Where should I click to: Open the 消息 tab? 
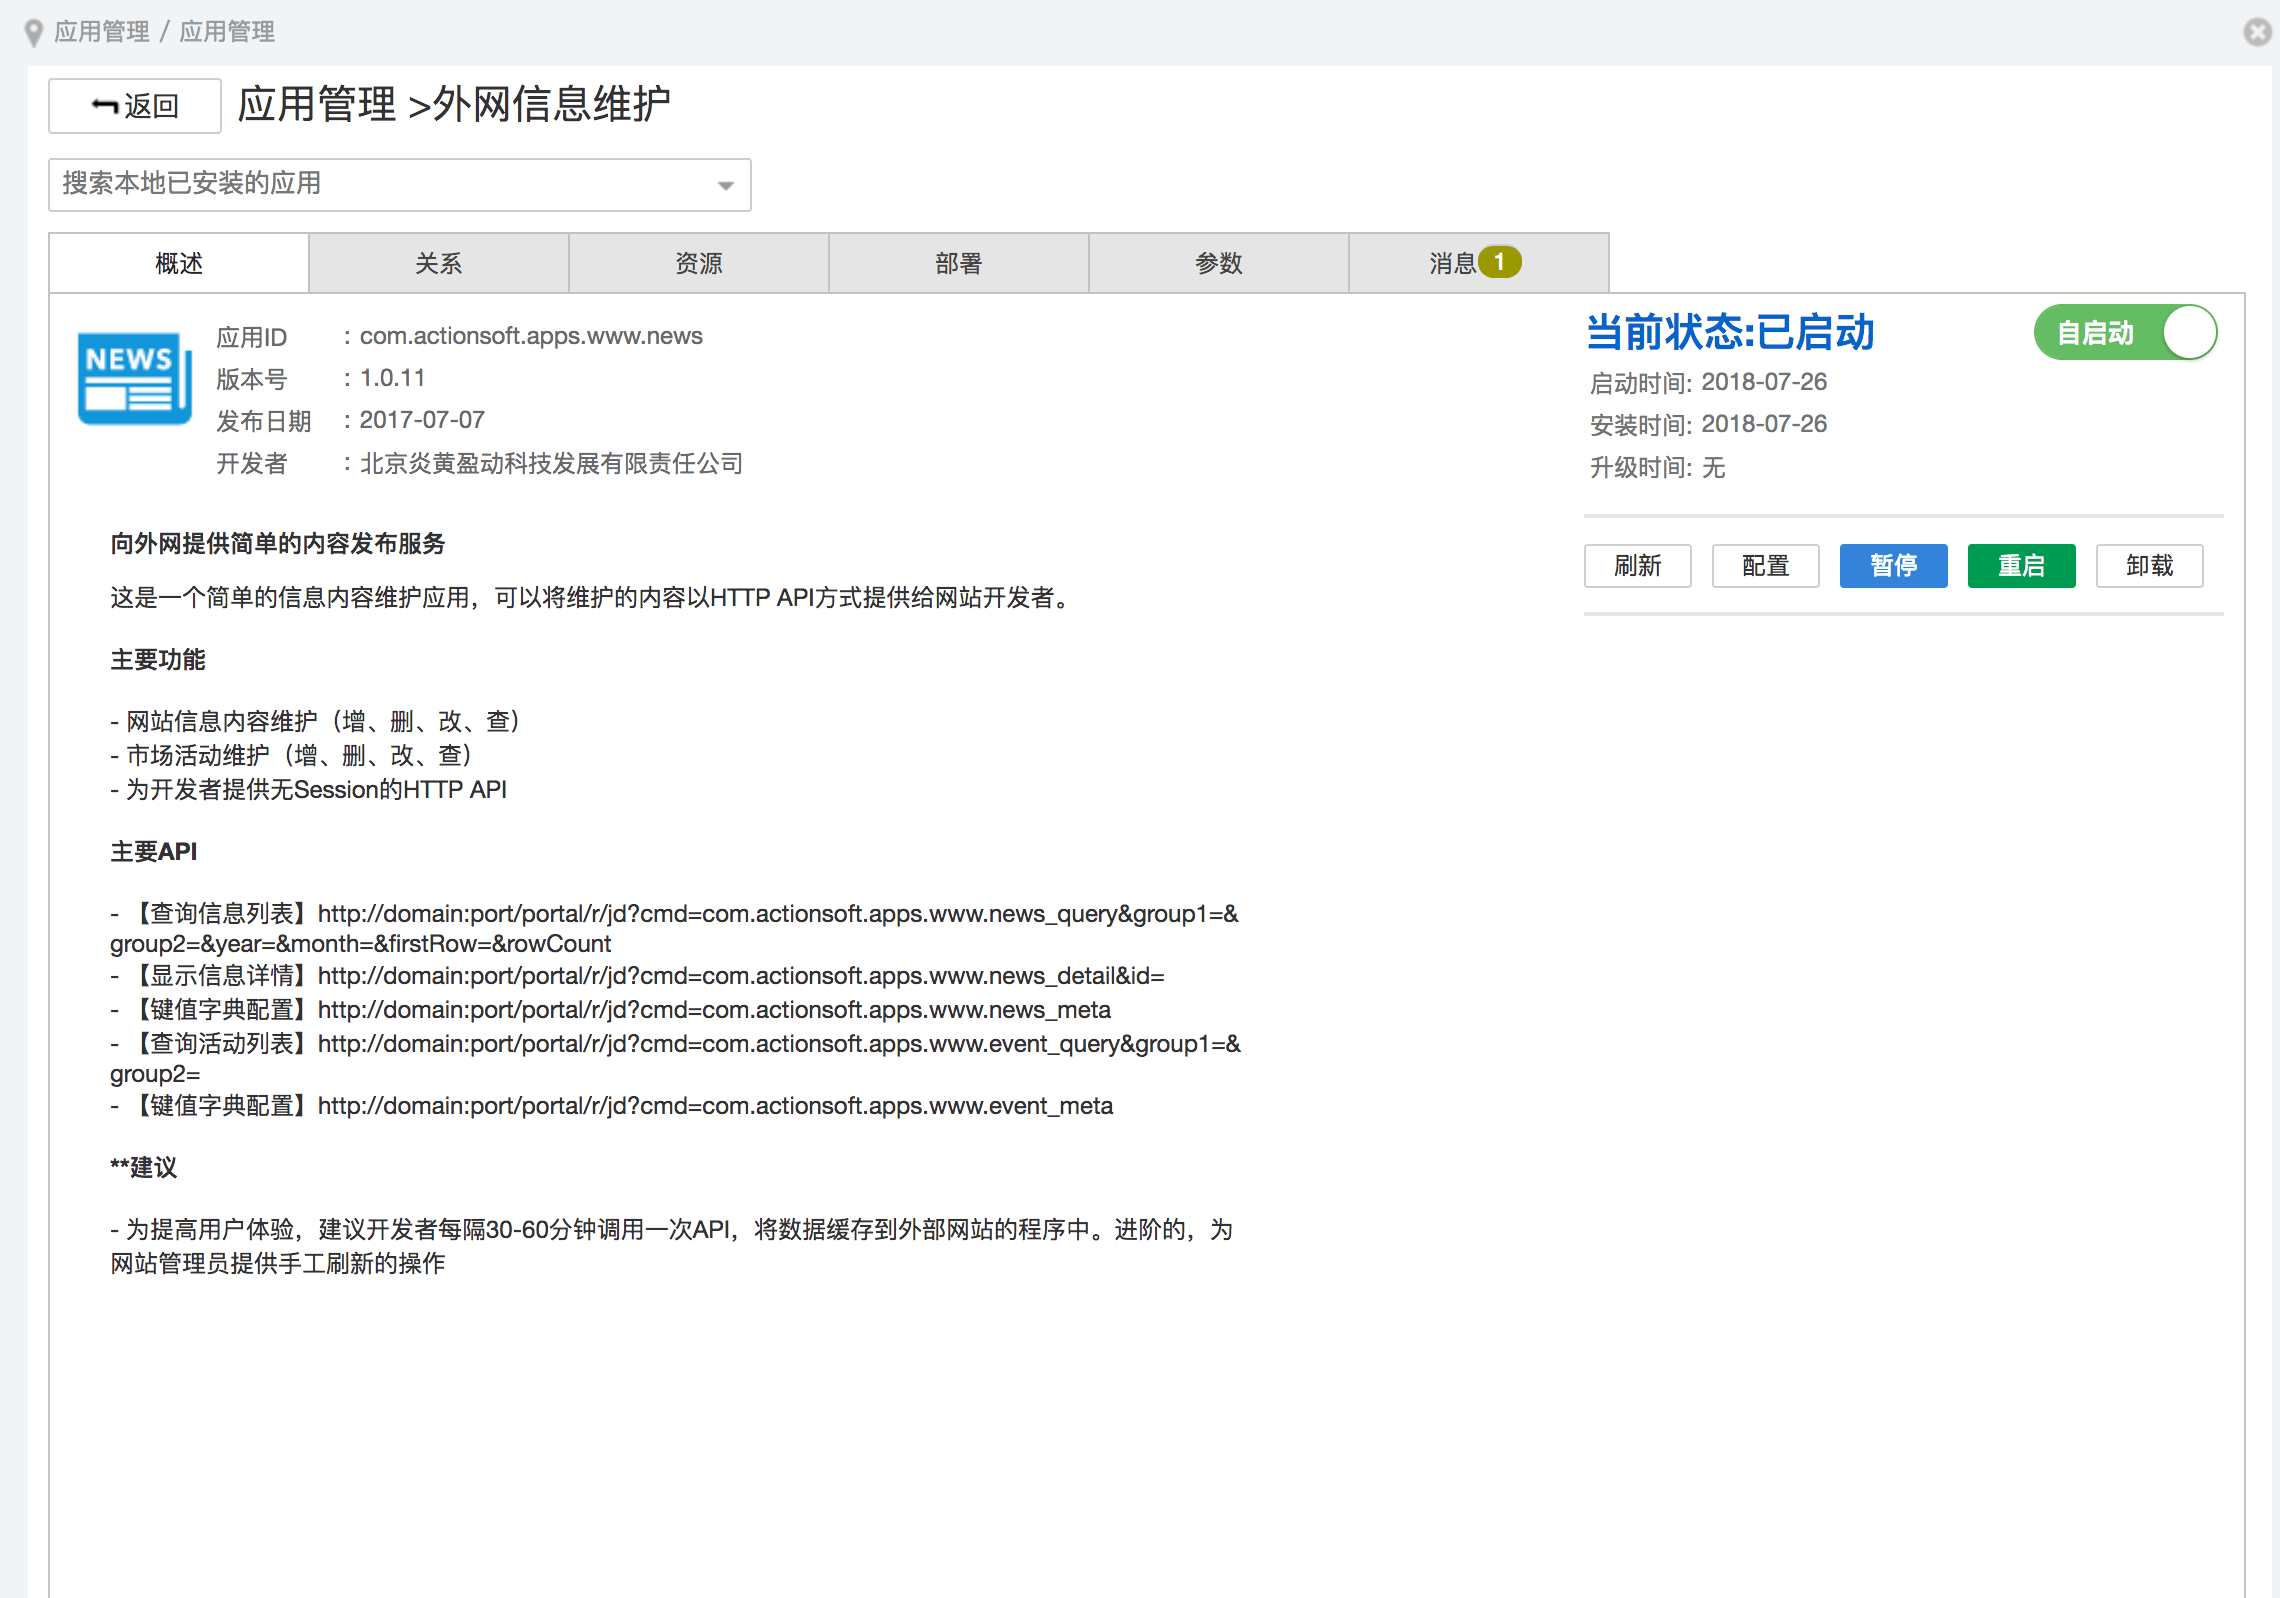point(1452,264)
